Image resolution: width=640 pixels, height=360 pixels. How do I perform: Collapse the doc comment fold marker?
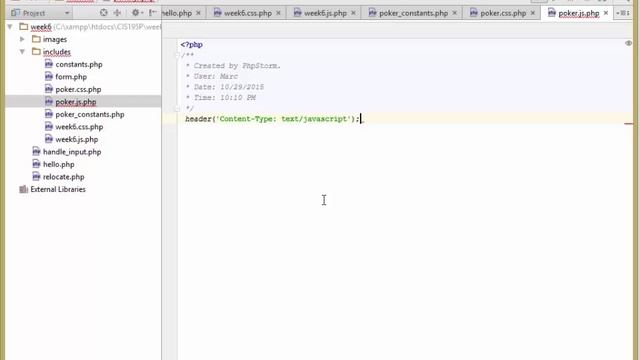click(x=177, y=55)
